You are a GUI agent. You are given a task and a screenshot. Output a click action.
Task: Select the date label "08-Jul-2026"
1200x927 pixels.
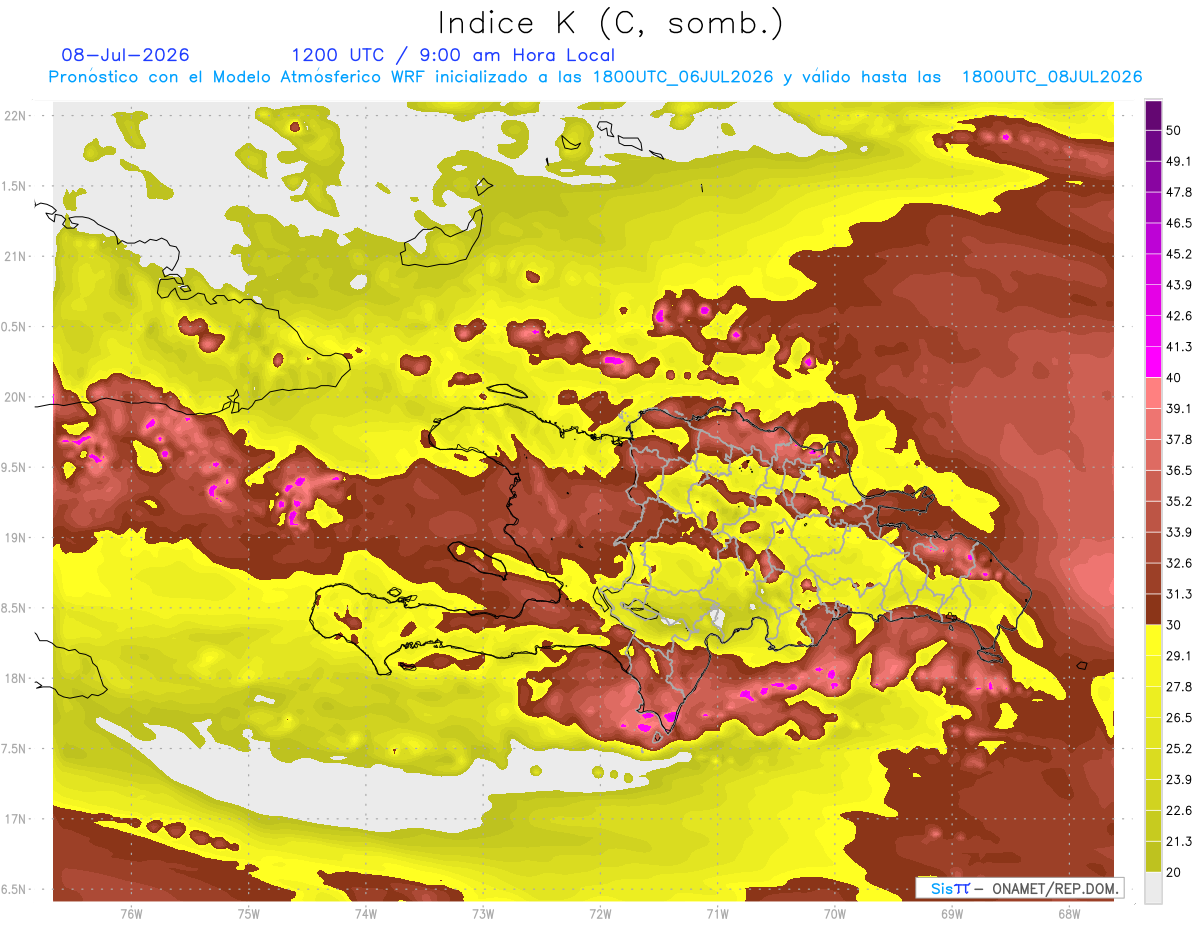pos(125,55)
